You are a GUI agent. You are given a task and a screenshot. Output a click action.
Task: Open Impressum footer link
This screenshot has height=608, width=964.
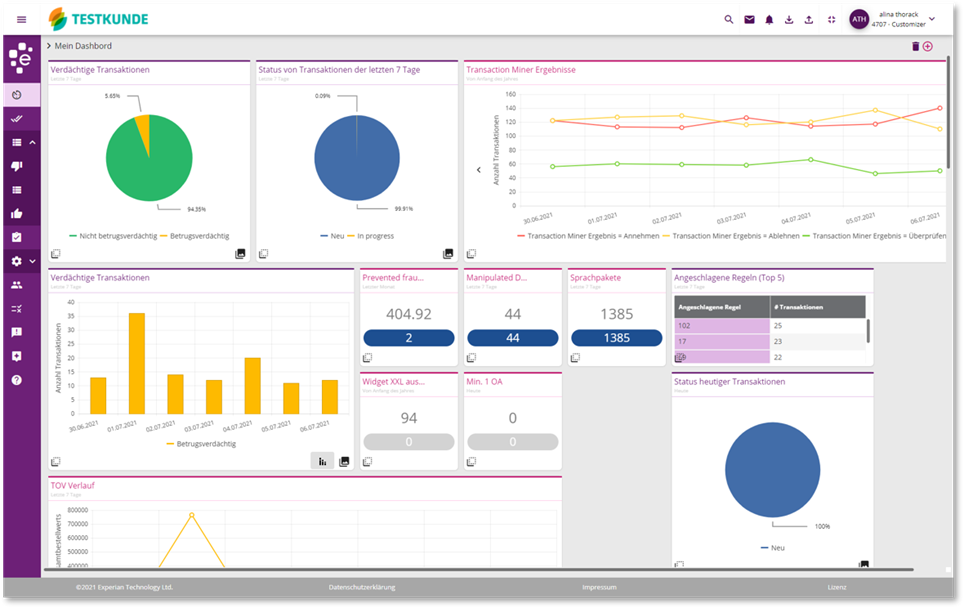click(x=599, y=587)
